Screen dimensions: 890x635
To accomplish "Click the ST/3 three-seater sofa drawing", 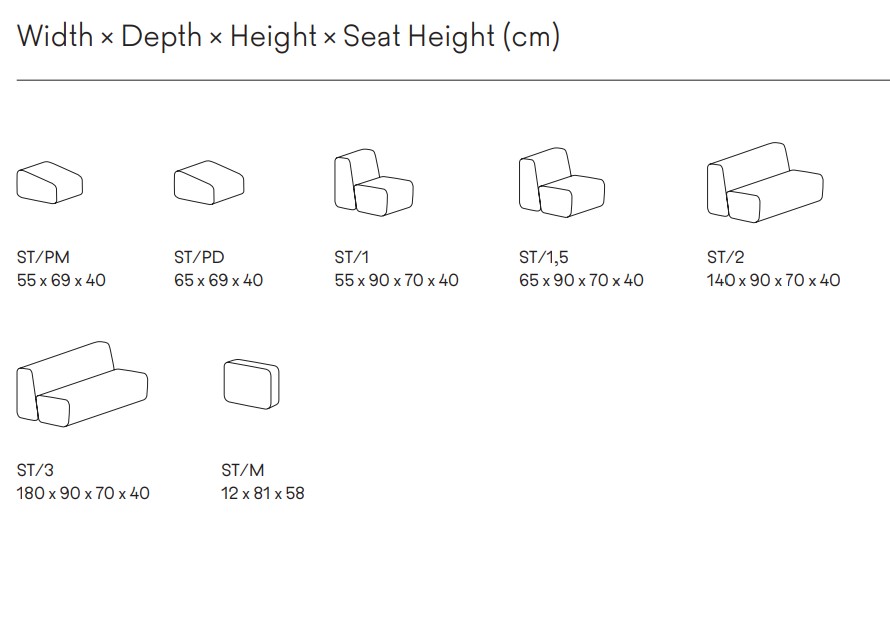I will pyautogui.click(x=82, y=384).
